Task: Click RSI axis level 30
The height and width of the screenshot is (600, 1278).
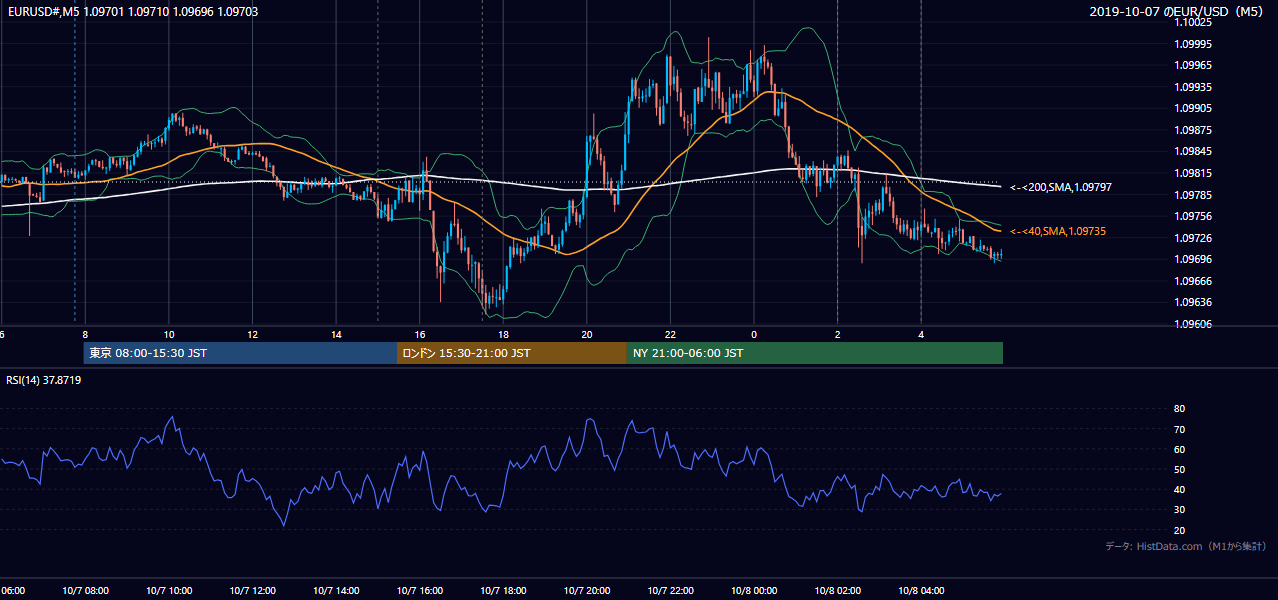Action: (x=1179, y=510)
